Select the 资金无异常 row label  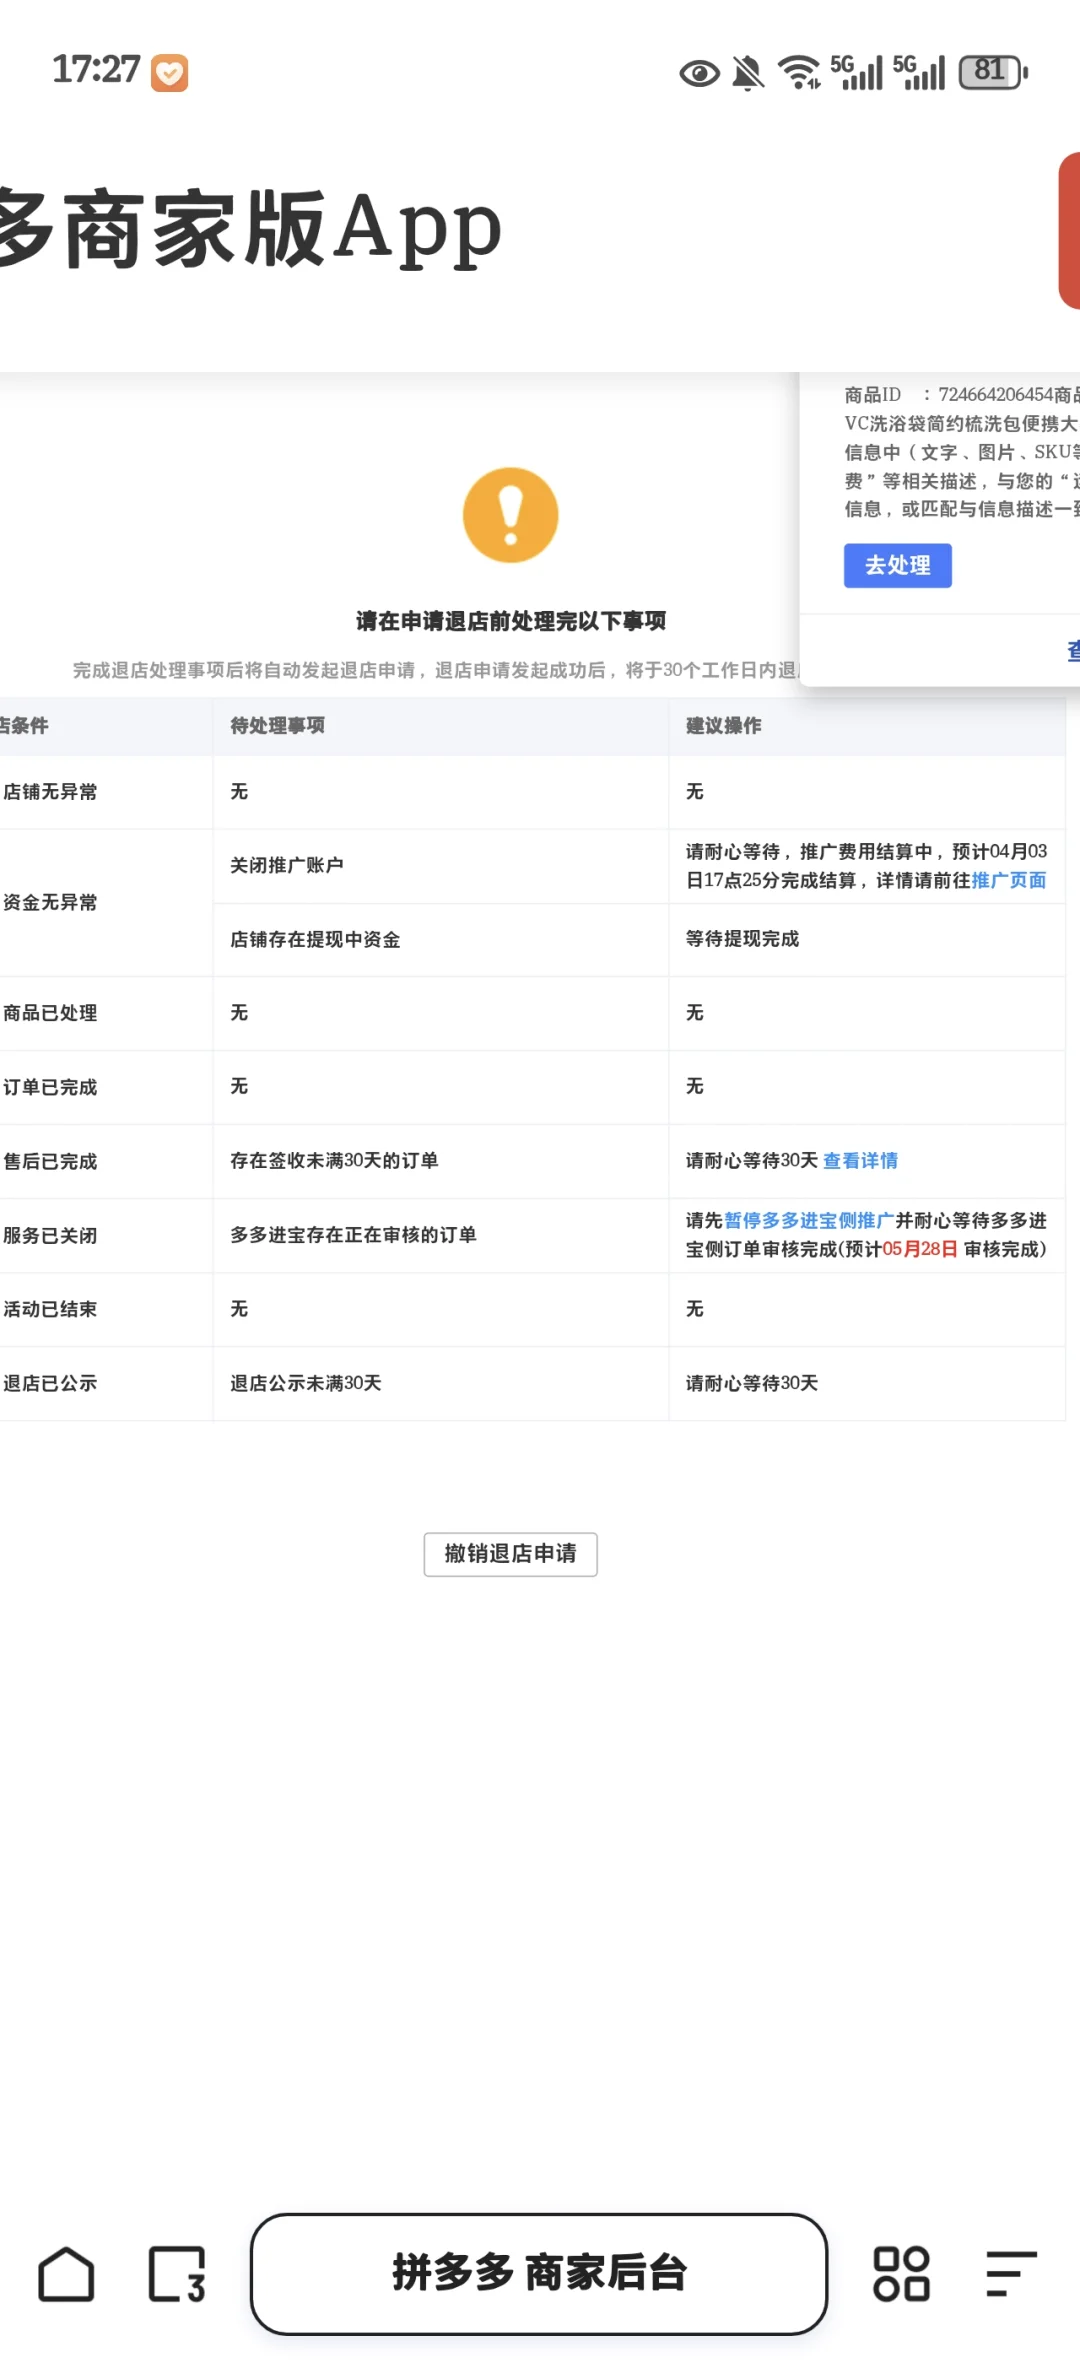50,902
